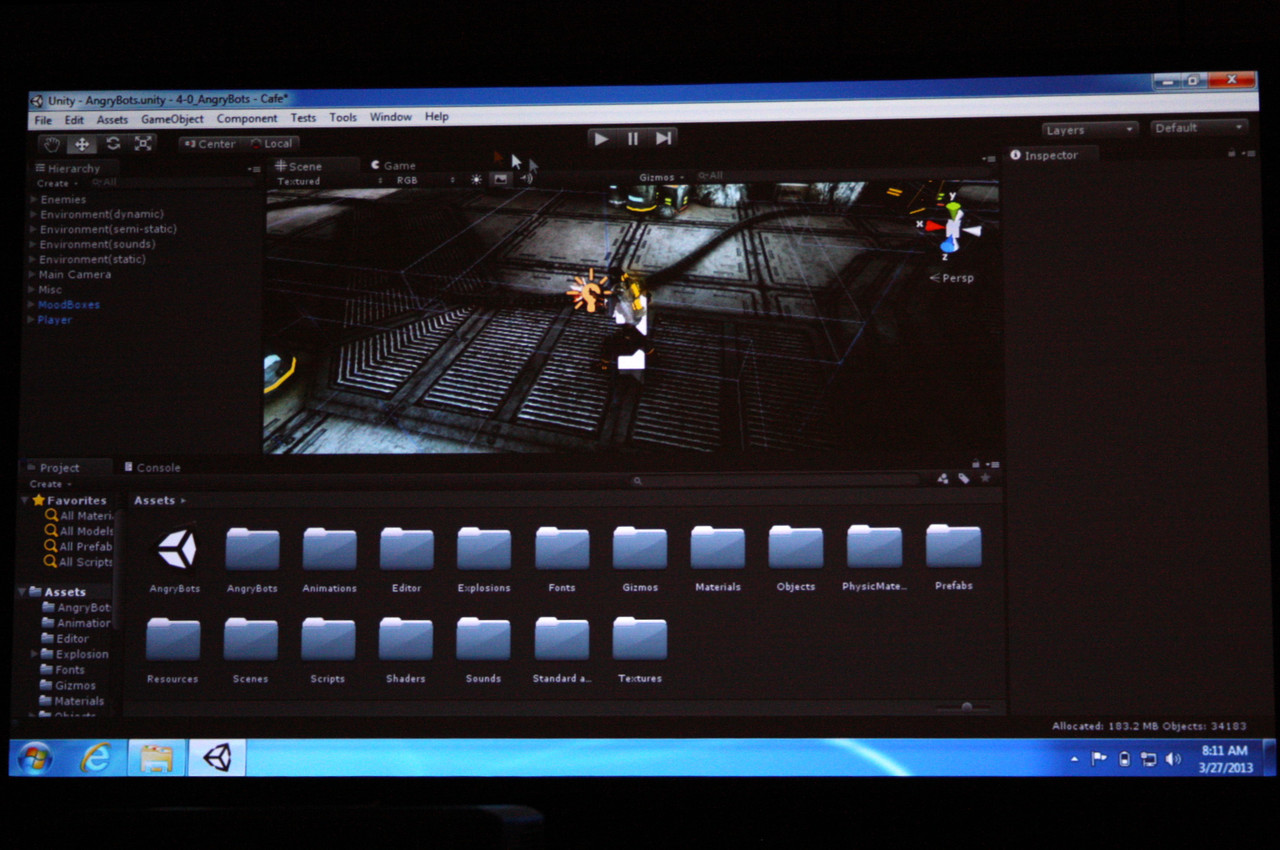The height and width of the screenshot is (850, 1280).
Task: Select the Hand tool in the toolbar
Action: click(51, 144)
